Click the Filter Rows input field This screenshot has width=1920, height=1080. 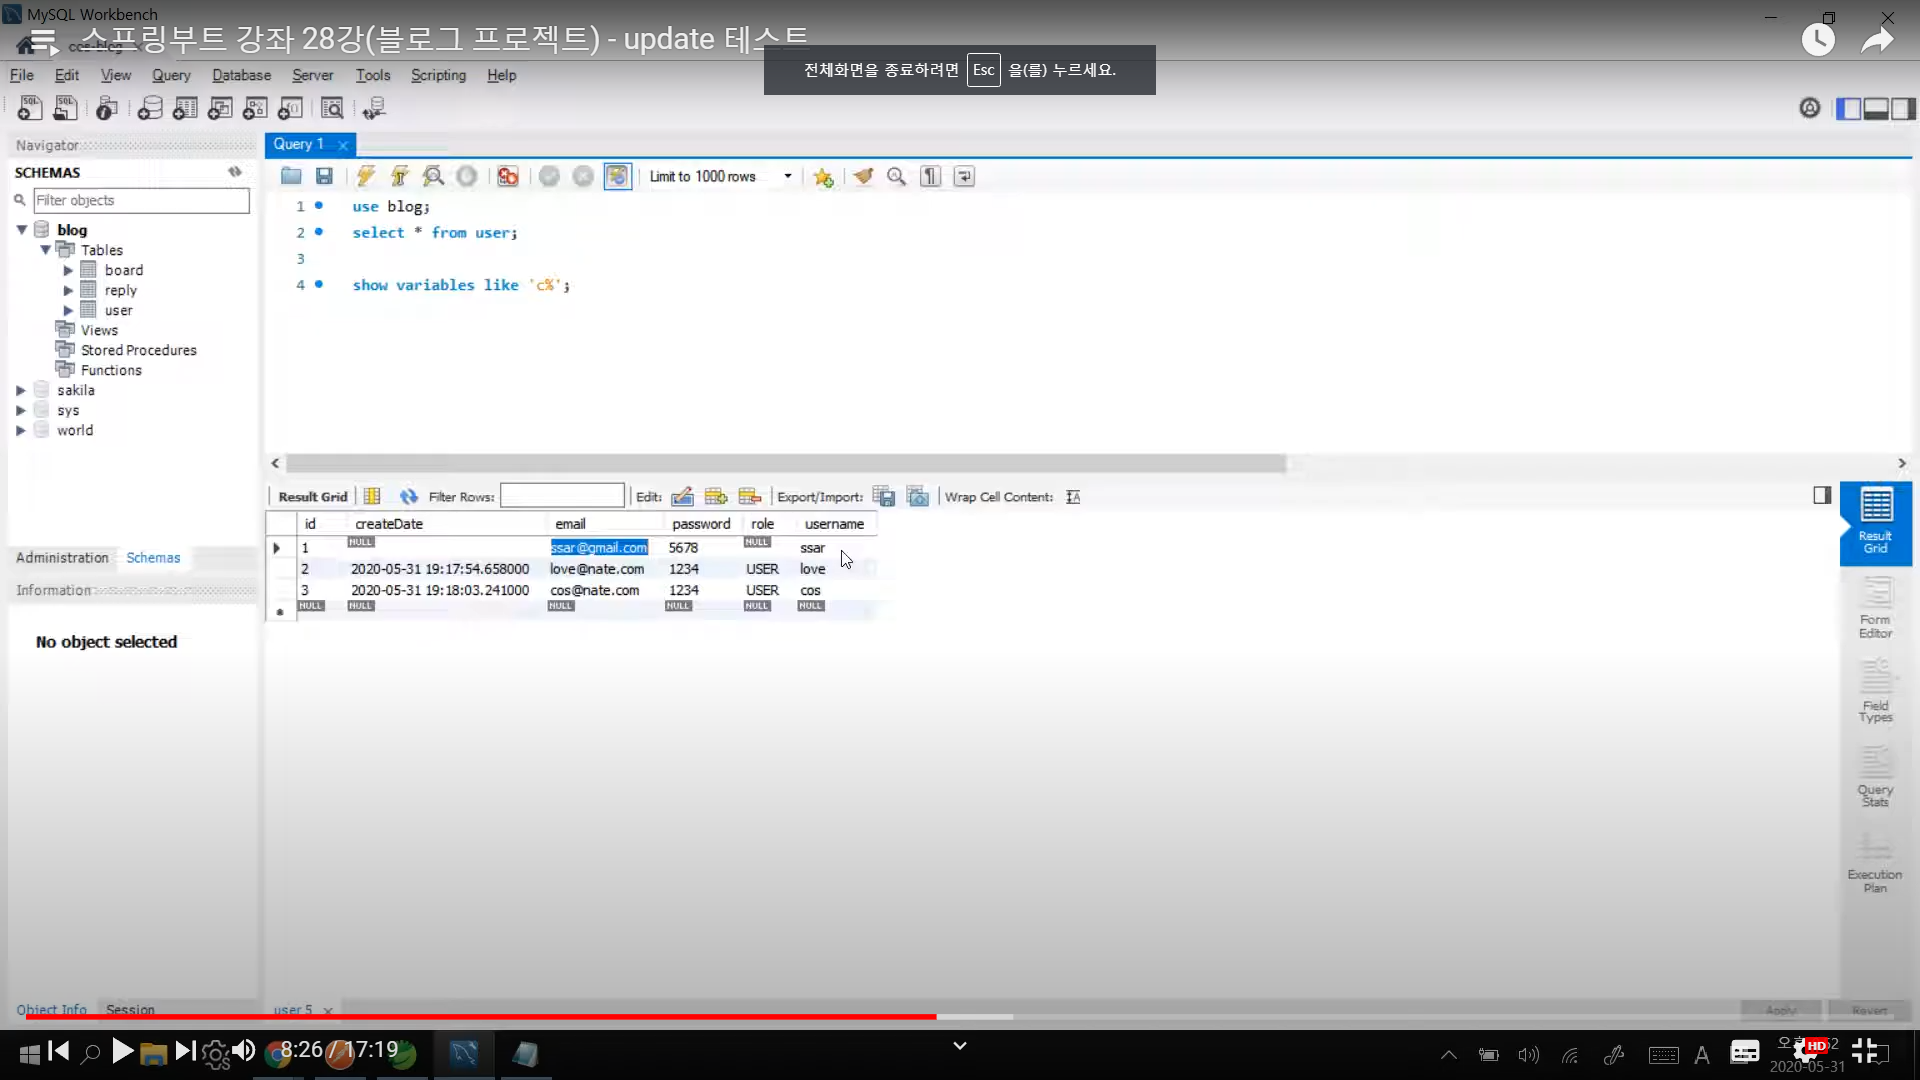coord(562,496)
